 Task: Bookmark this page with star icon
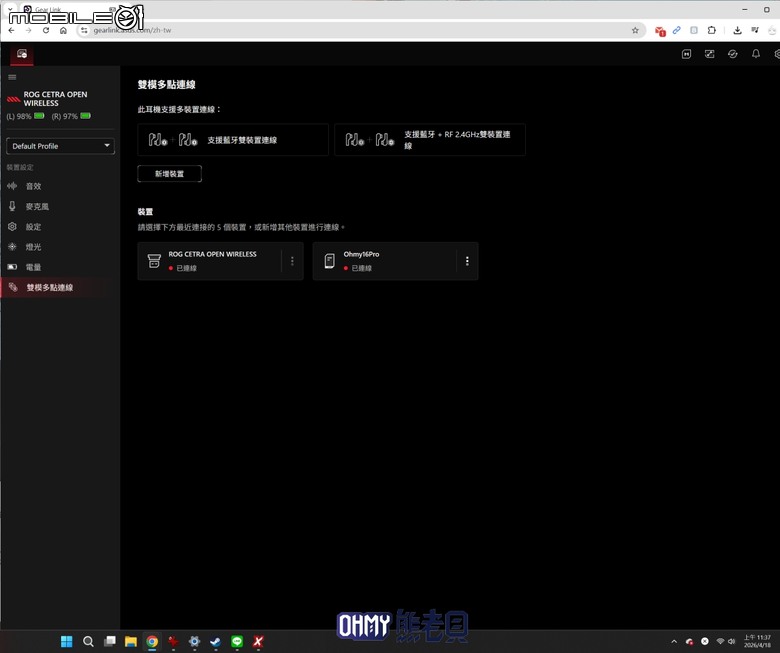point(635,30)
